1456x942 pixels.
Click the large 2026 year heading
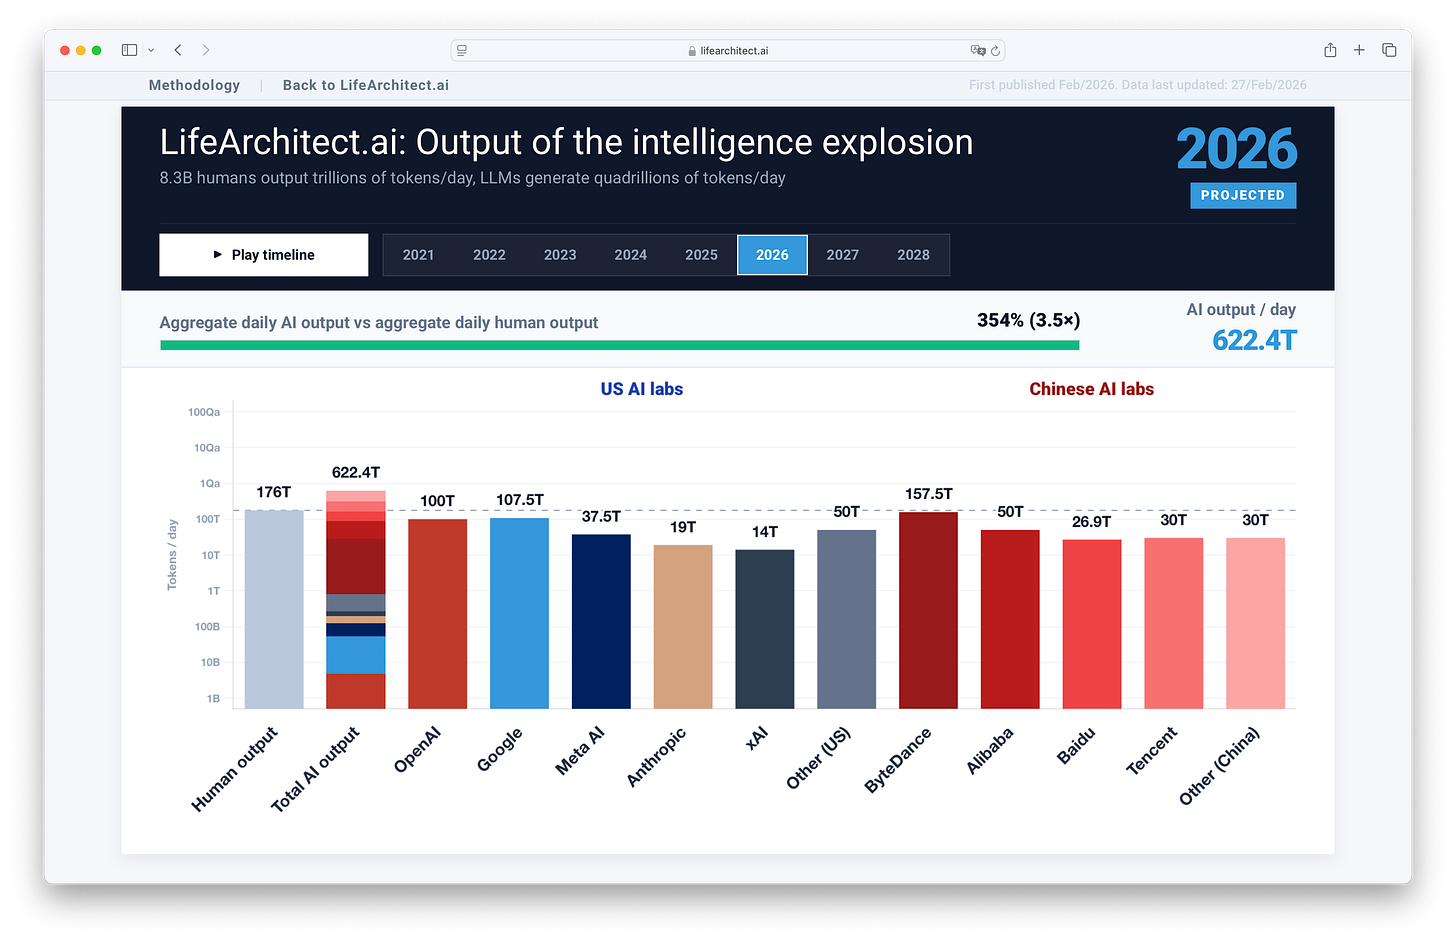pyautogui.click(x=1237, y=149)
